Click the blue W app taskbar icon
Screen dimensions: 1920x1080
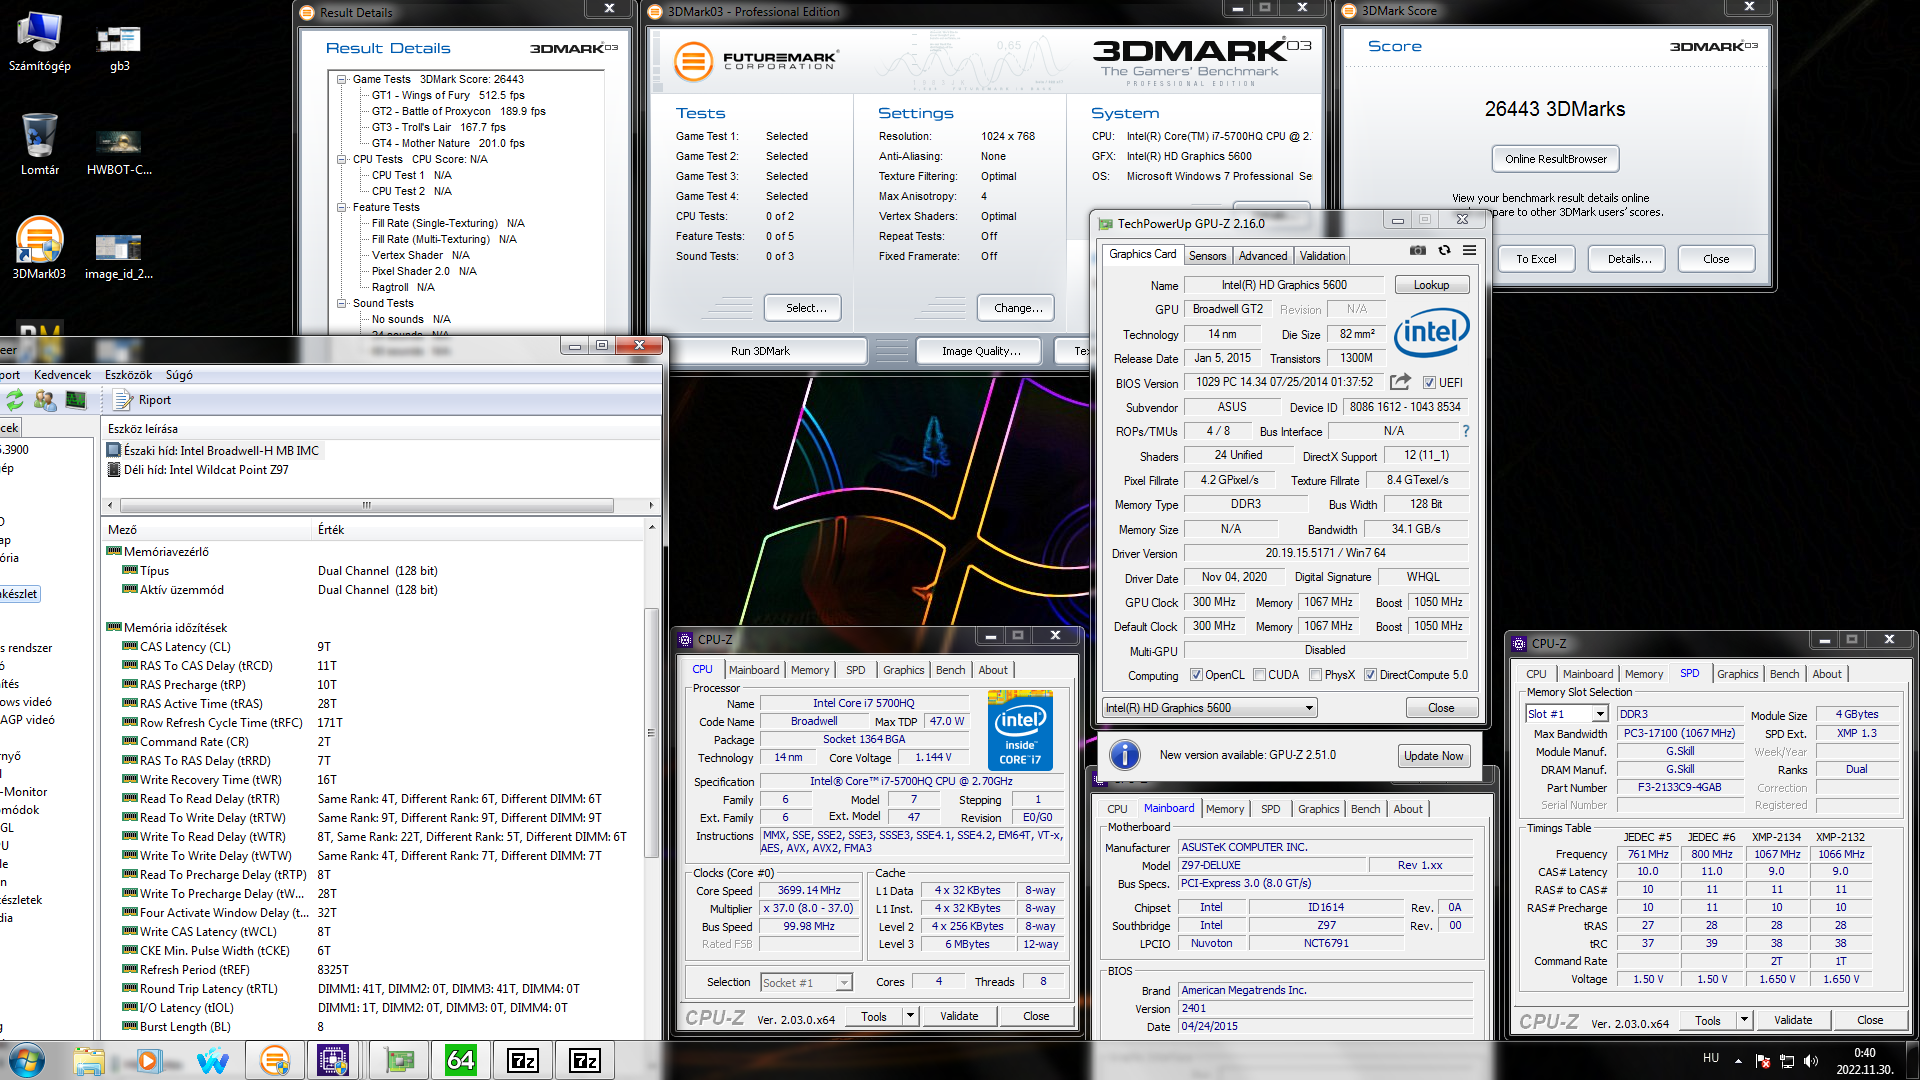click(212, 1060)
